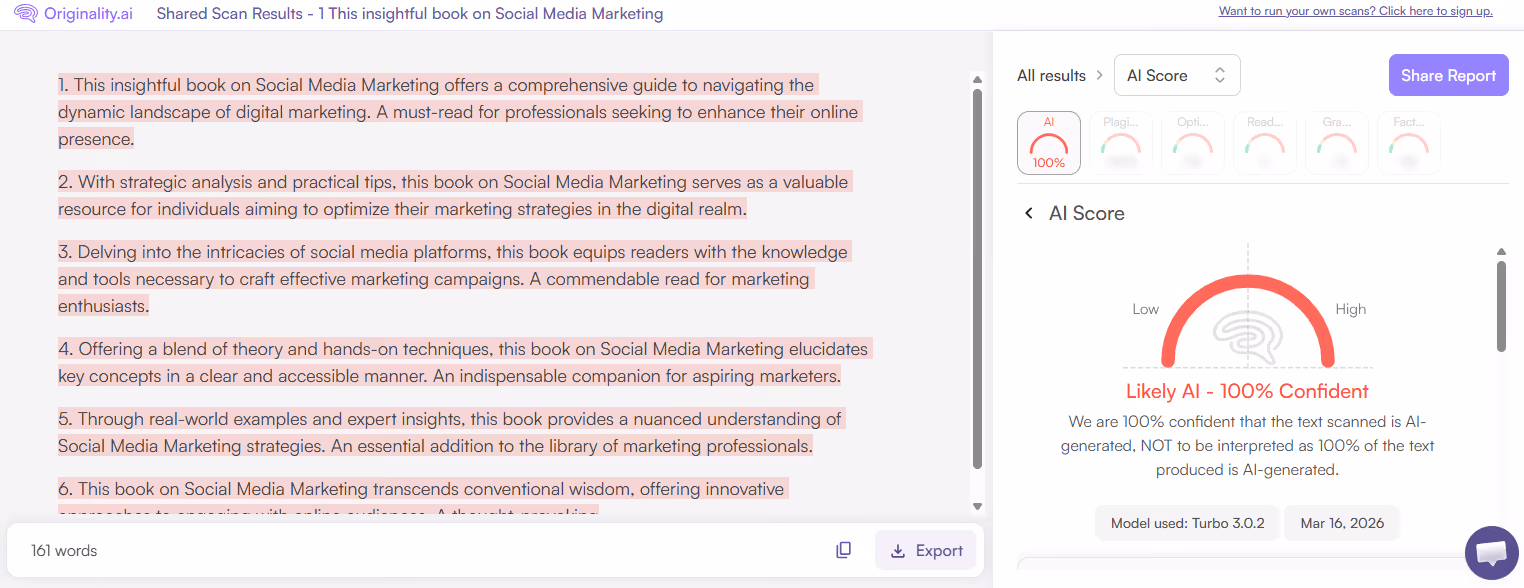Screen dimensions: 1524x588
Task: Export the scan results
Action: coord(926,550)
